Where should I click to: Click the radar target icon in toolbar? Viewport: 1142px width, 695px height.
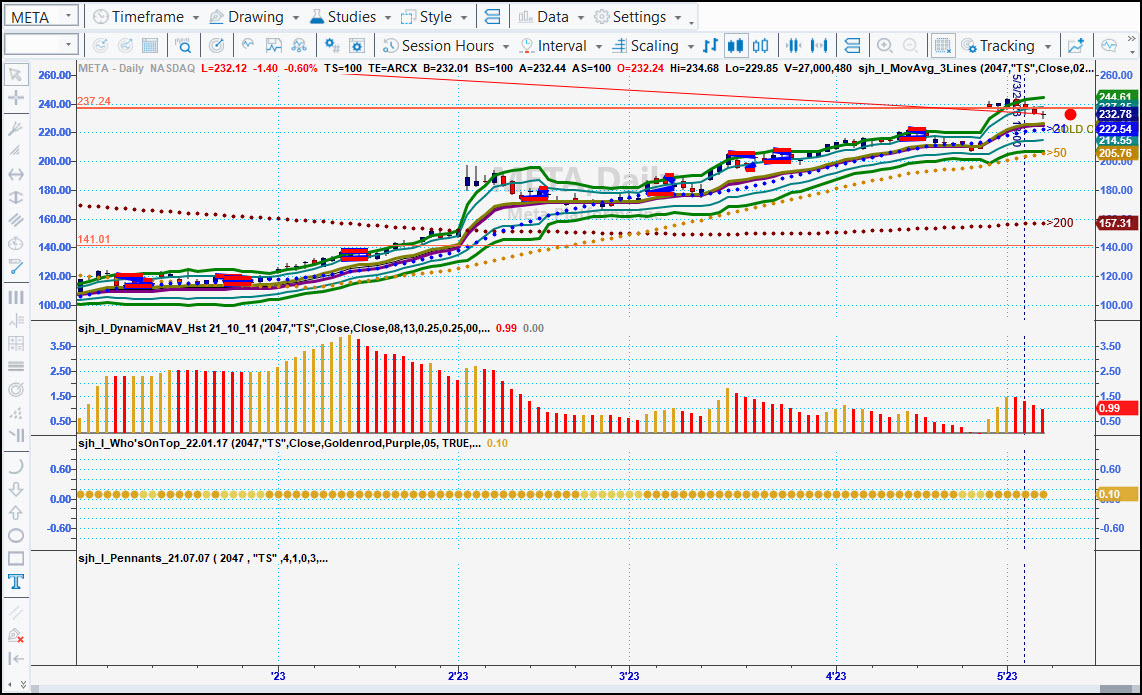click(x=216, y=46)
